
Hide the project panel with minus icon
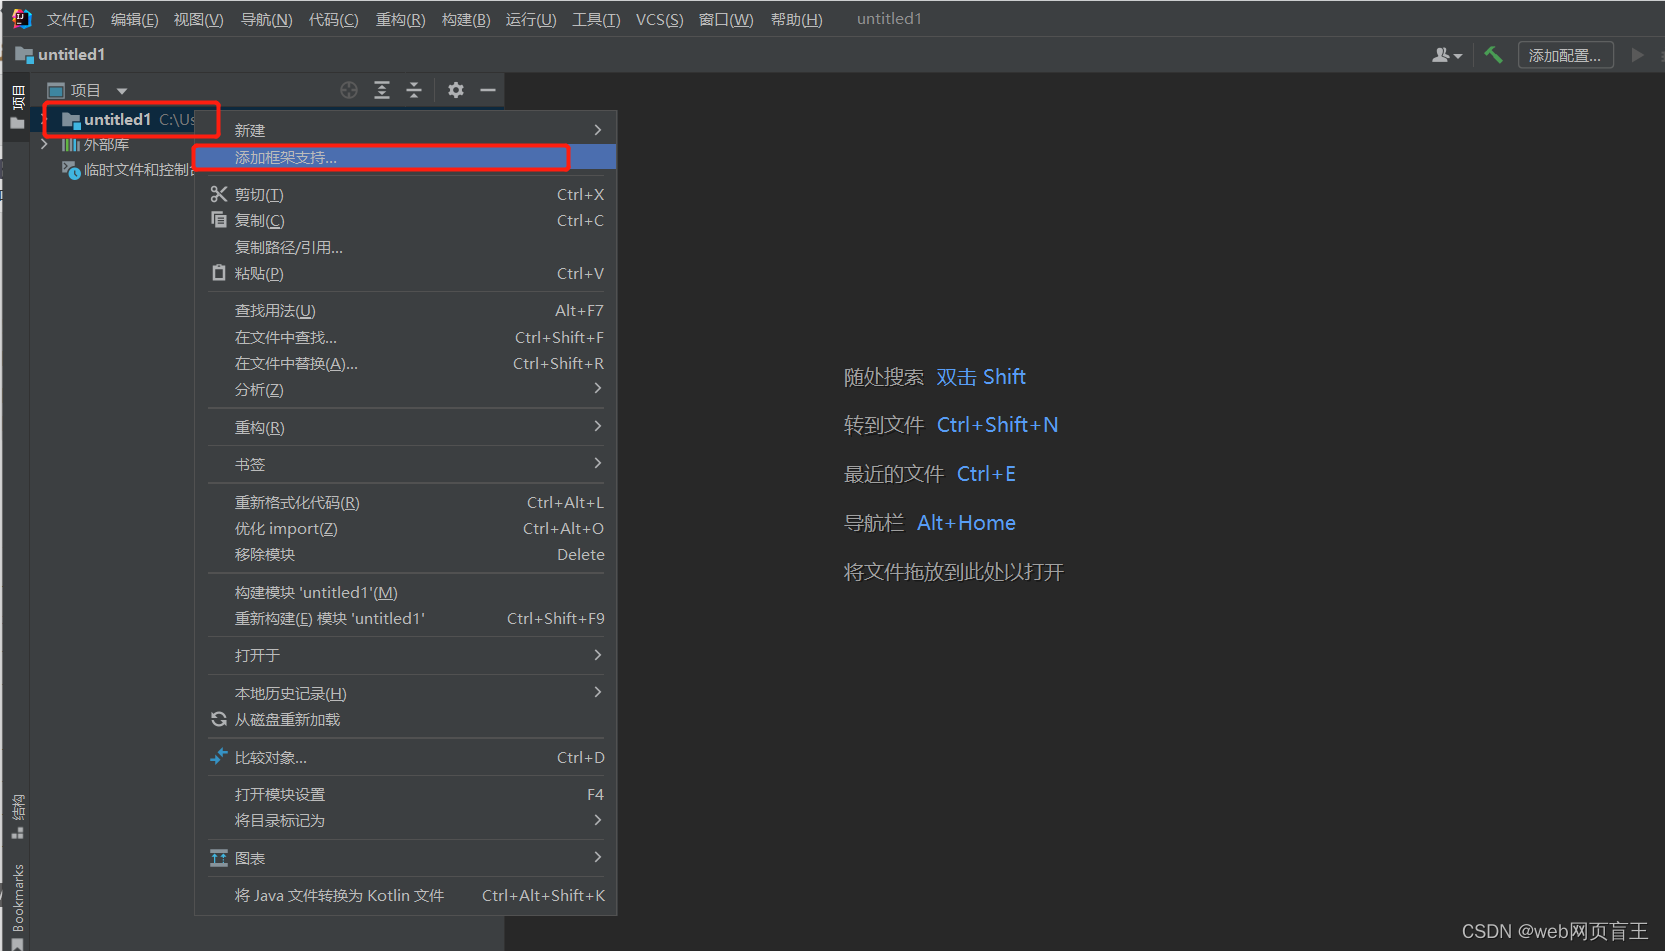(488, 90)
